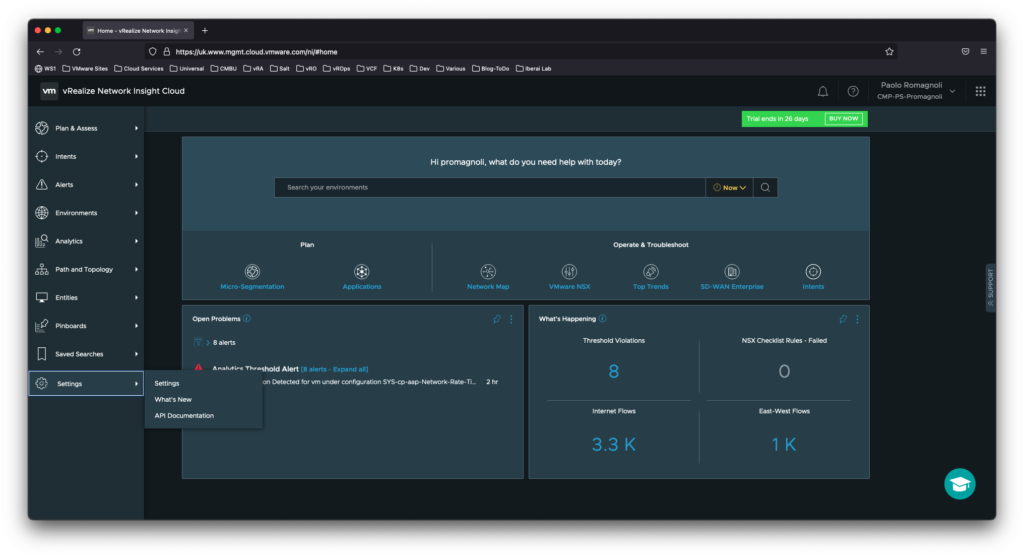Open the learning graduation cap button
Screen dimensions: 1024x557
click(x=959, y=484)
